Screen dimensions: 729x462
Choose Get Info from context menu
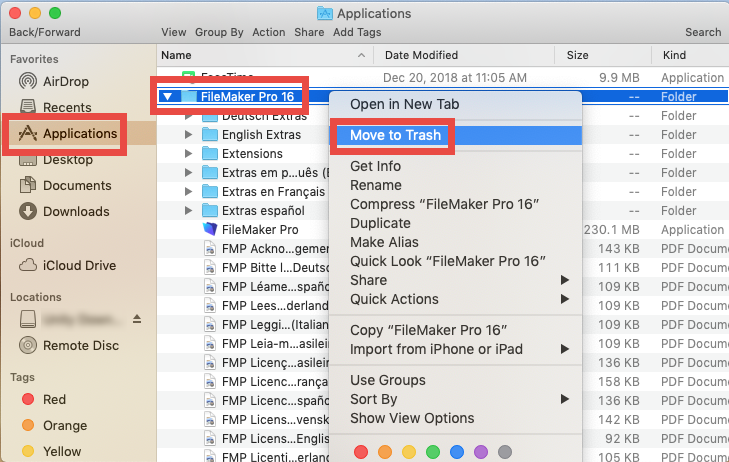[456, 166]
